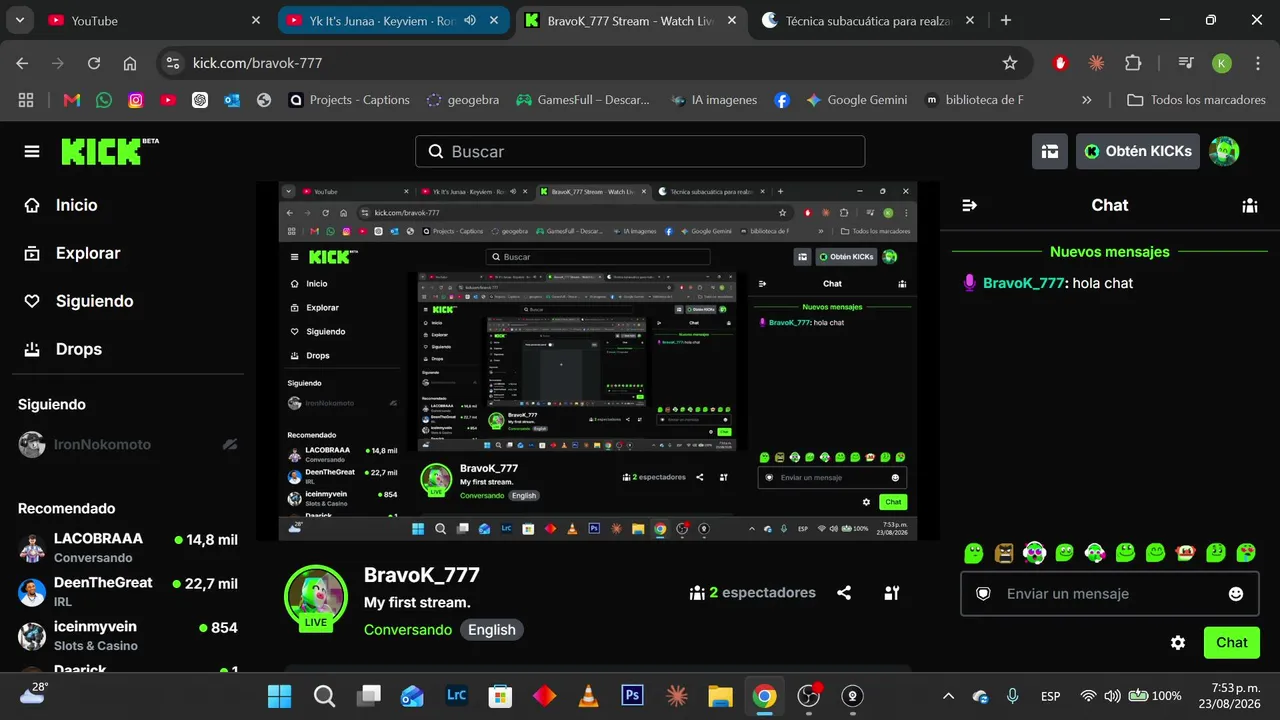Switch to the YouTube tab
Viewport: 1280px width, 720px height.
155,20
